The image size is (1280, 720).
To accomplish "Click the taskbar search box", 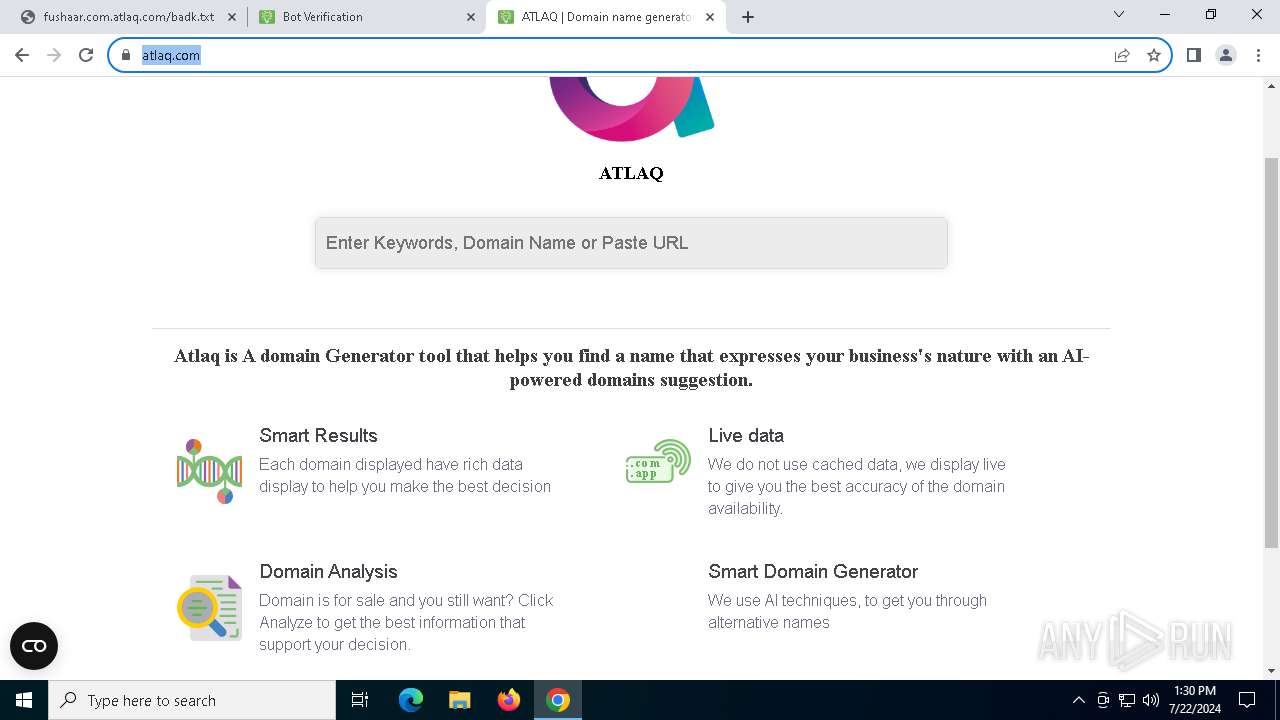I will [192, 700].
